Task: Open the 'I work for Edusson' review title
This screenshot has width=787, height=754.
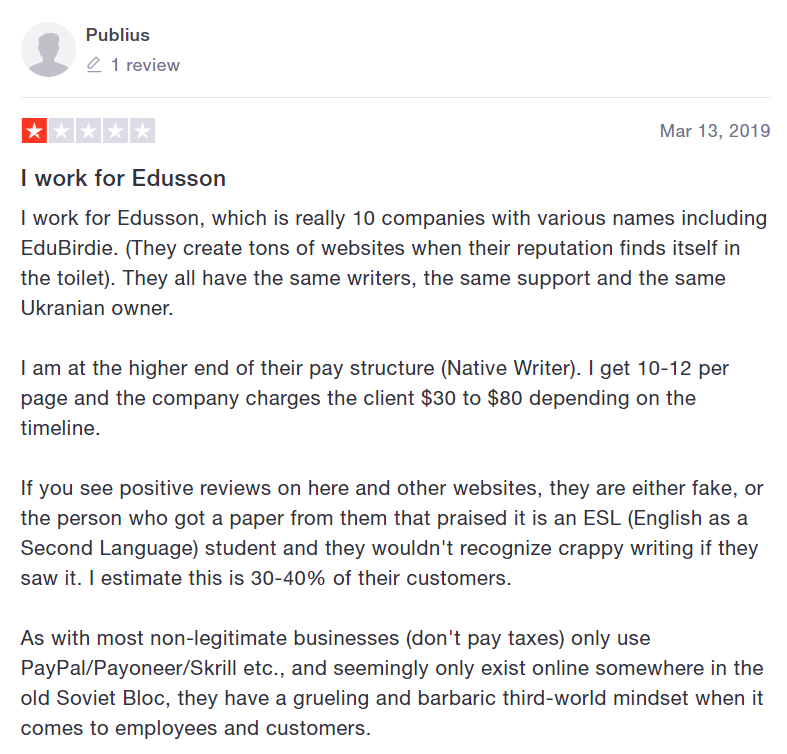Action: [123, 178]
